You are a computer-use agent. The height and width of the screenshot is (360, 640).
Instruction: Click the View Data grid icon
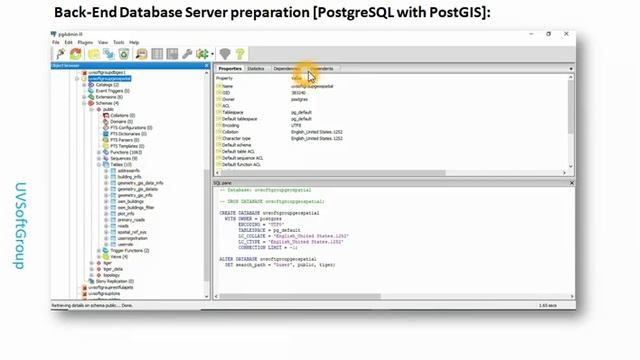(x=157, y=54)
